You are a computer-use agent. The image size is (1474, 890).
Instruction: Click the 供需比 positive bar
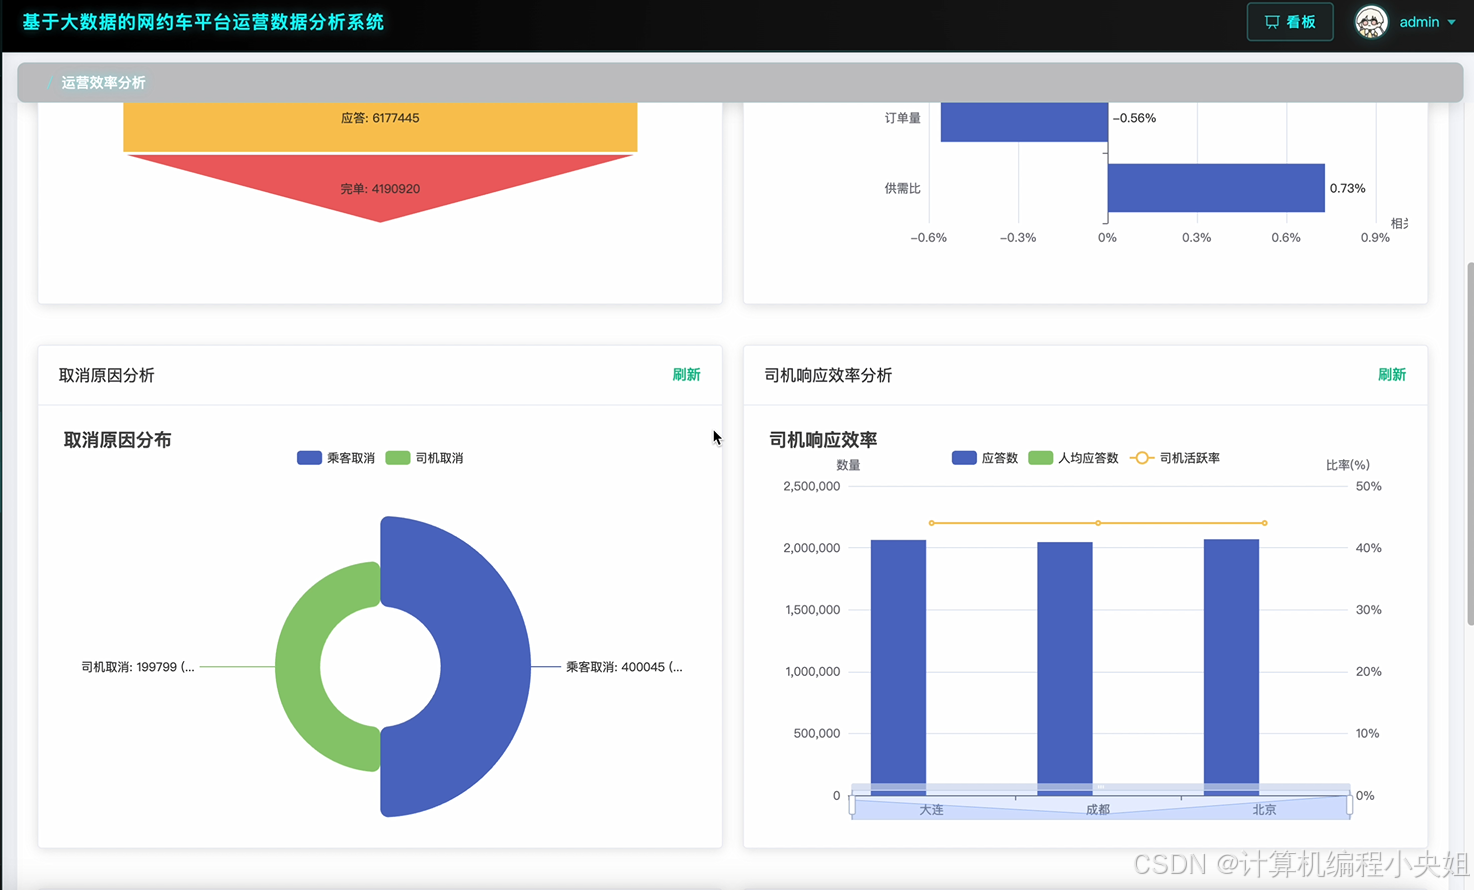[1216, 188]
